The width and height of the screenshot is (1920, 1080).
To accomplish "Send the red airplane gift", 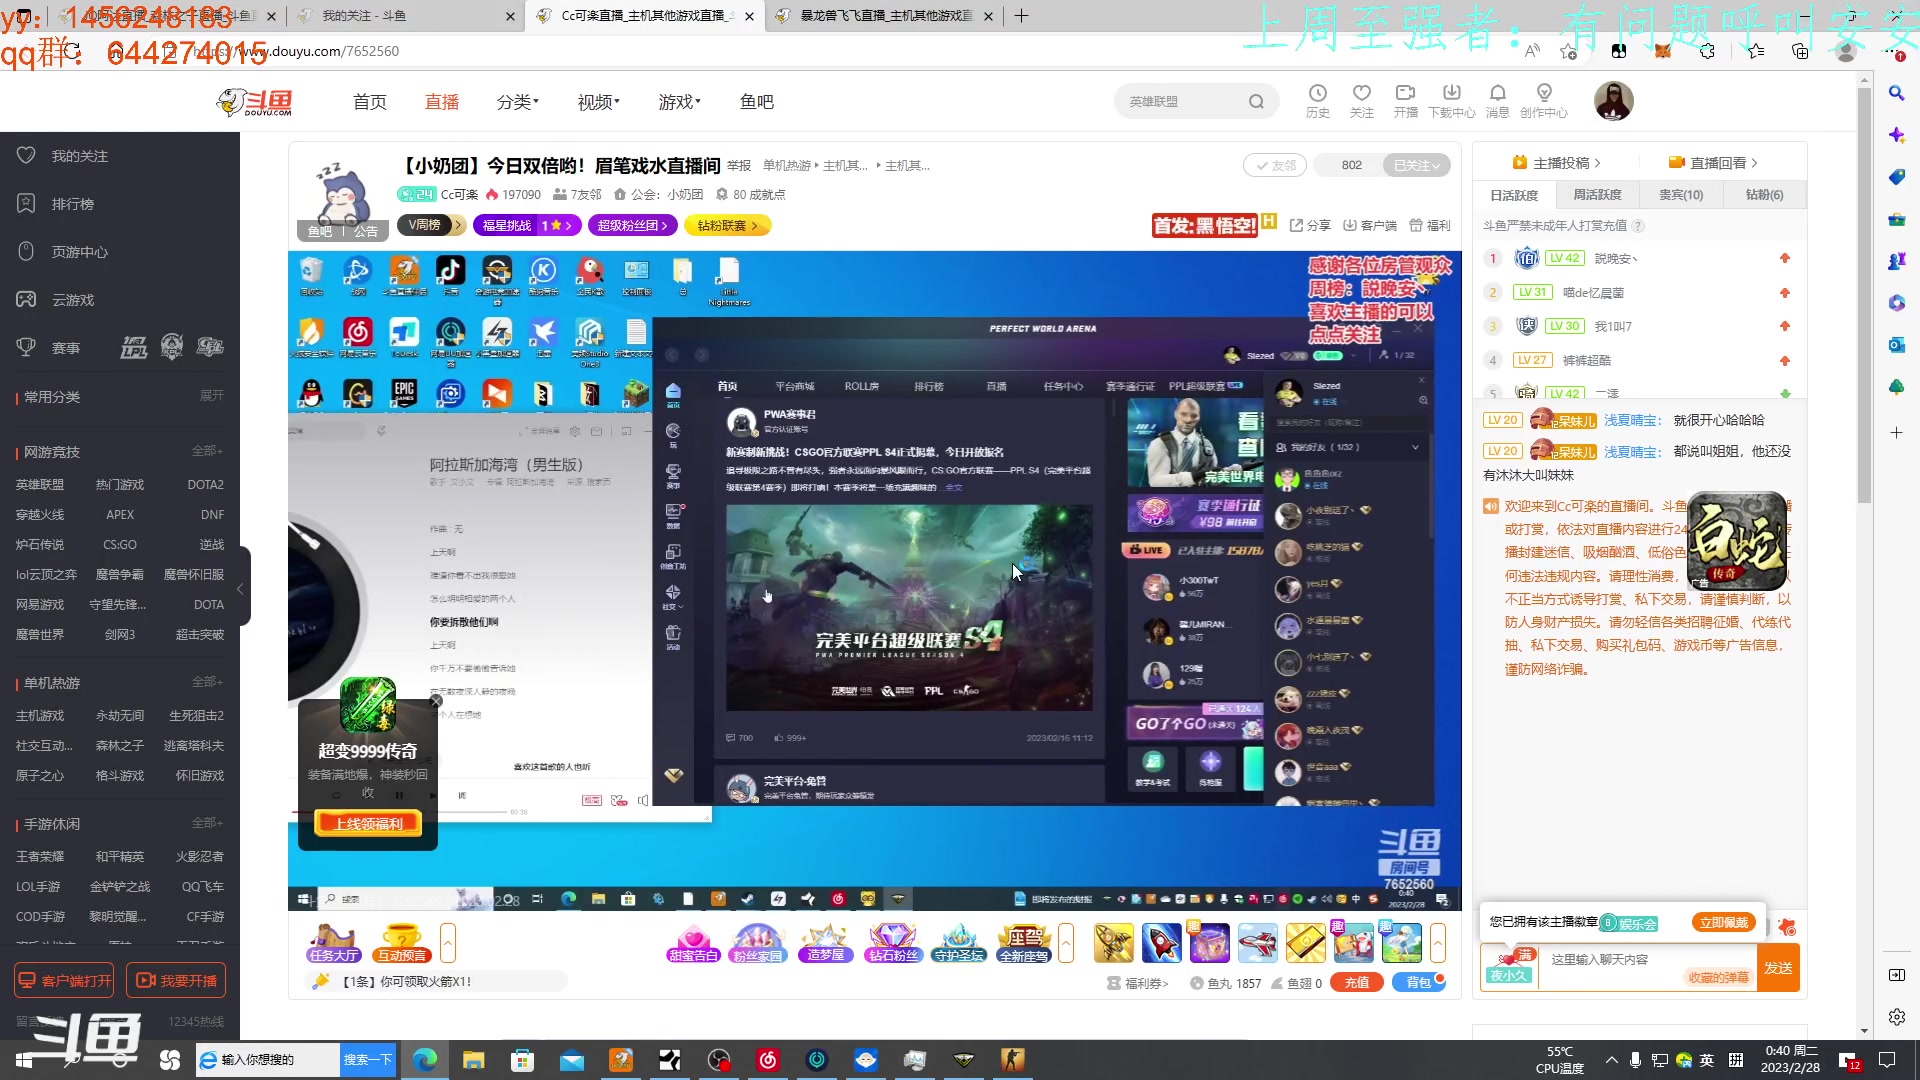I will [x=1257, y=943].
